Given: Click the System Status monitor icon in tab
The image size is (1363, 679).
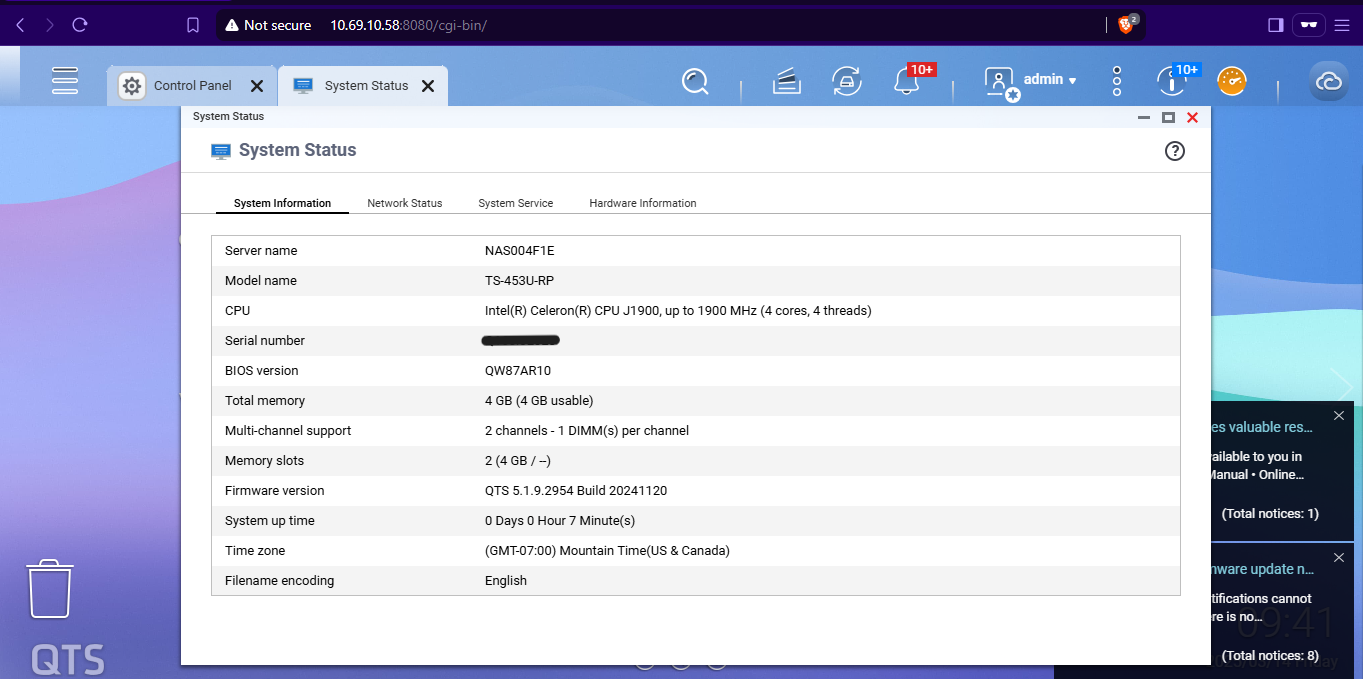Looking at the screenshot, I should click(x=303, y=86).
